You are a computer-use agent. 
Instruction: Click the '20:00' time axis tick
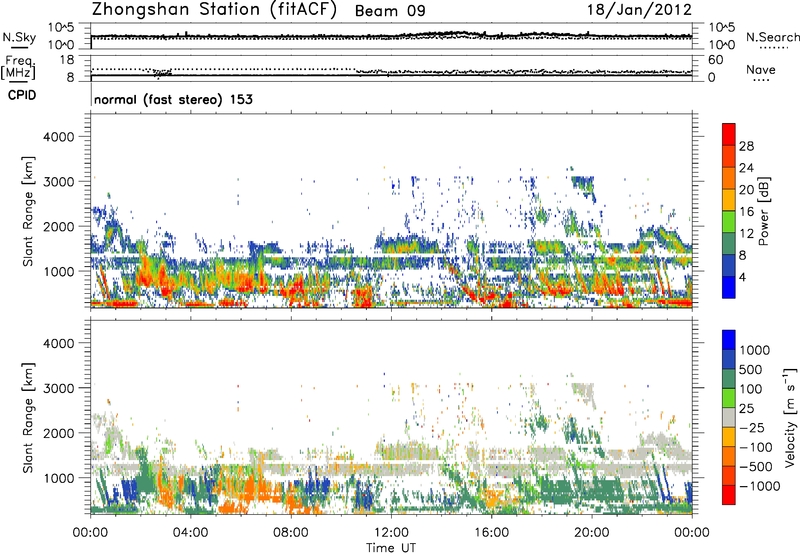(591, 533)
